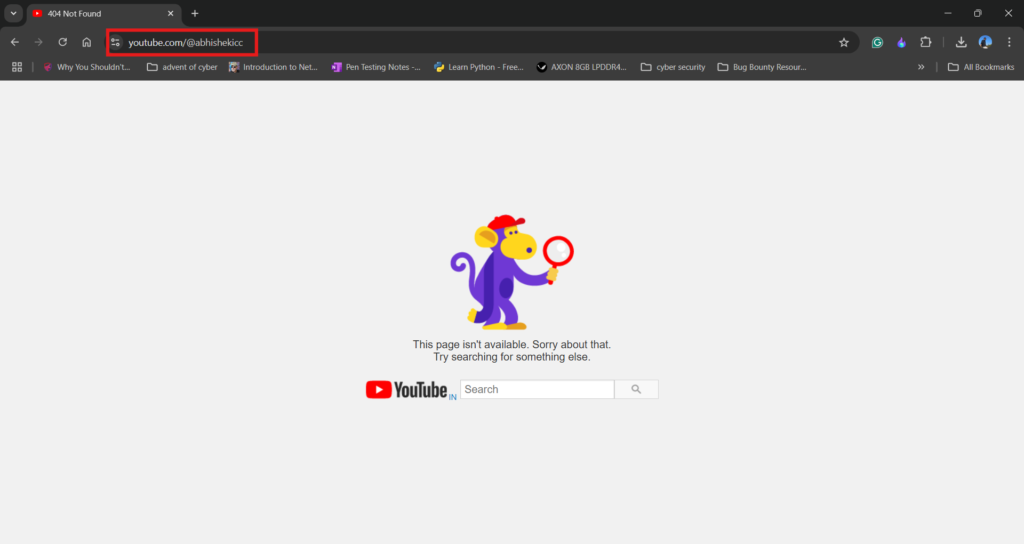Viewport: 1024px width, 544px height.
Task: Open 'Pen Testing Notes' bookmark
Action: 376,67
